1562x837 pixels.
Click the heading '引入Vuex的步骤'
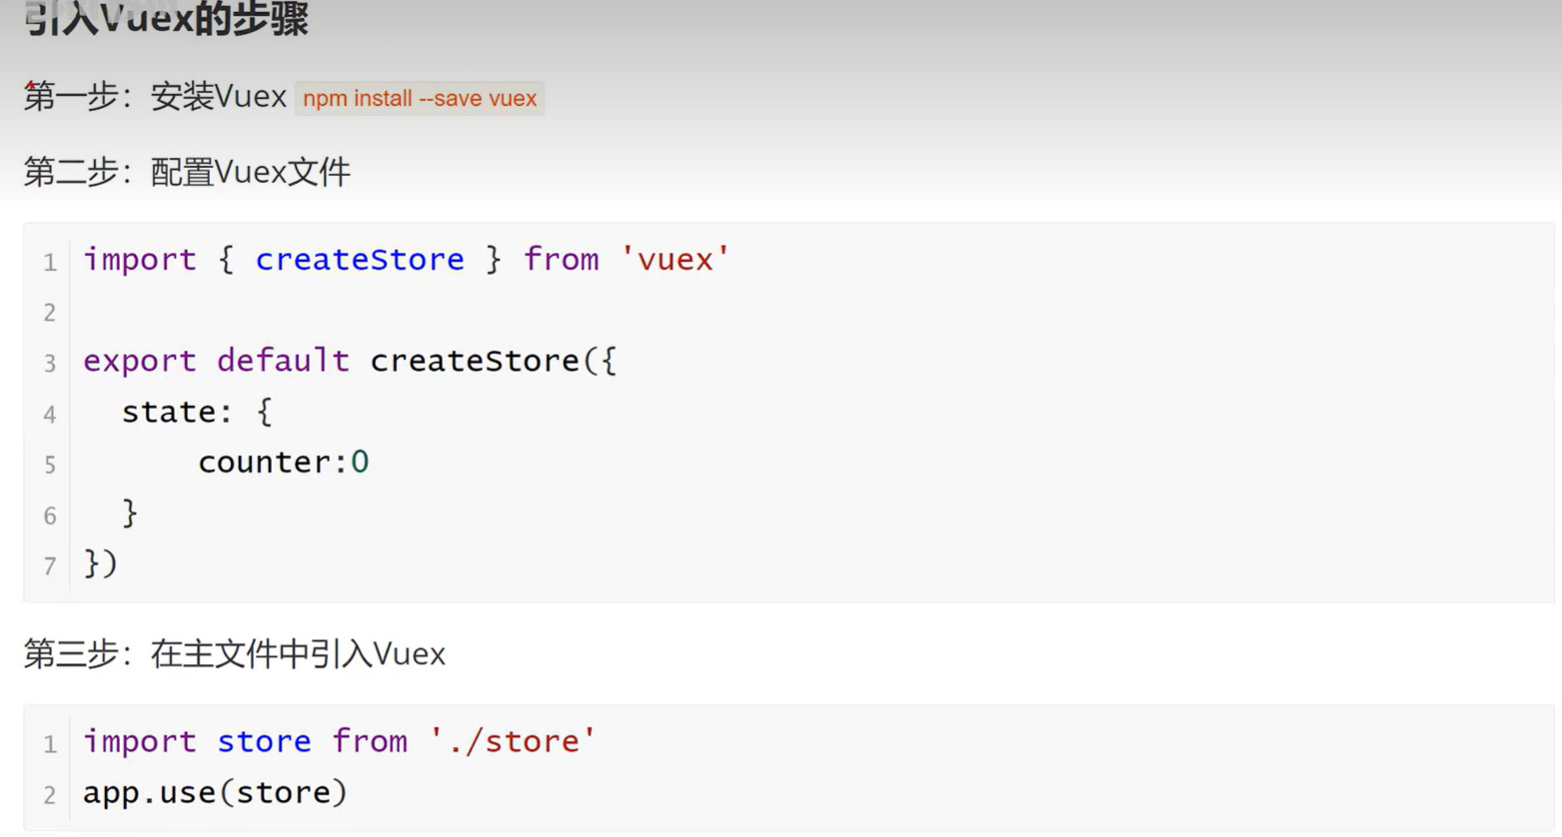[x=166, y=18]
